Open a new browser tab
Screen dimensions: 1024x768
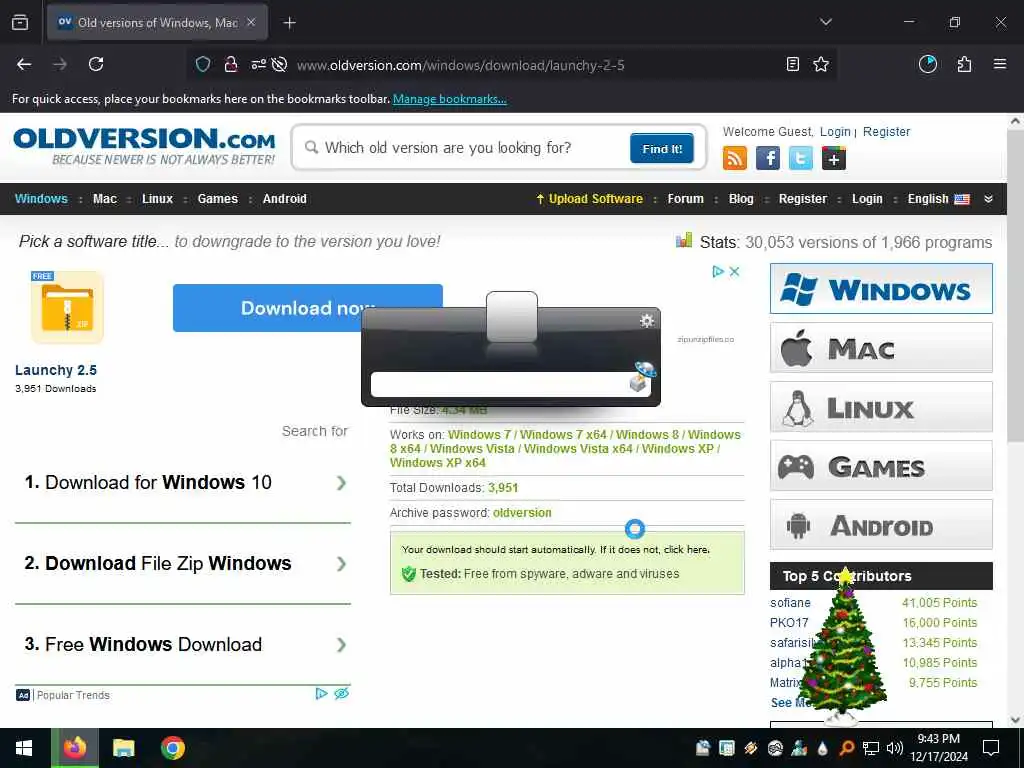click(289, 23)
